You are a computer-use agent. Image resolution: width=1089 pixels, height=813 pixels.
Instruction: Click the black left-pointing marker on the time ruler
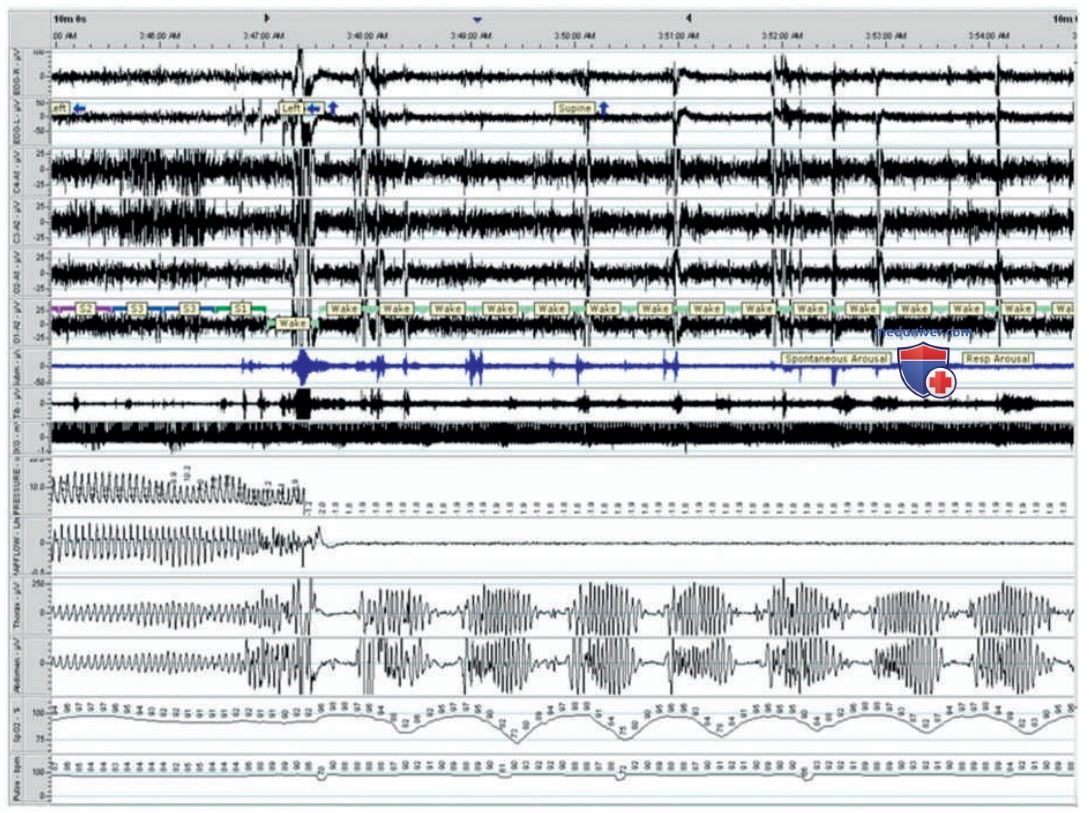click(688, 18)
